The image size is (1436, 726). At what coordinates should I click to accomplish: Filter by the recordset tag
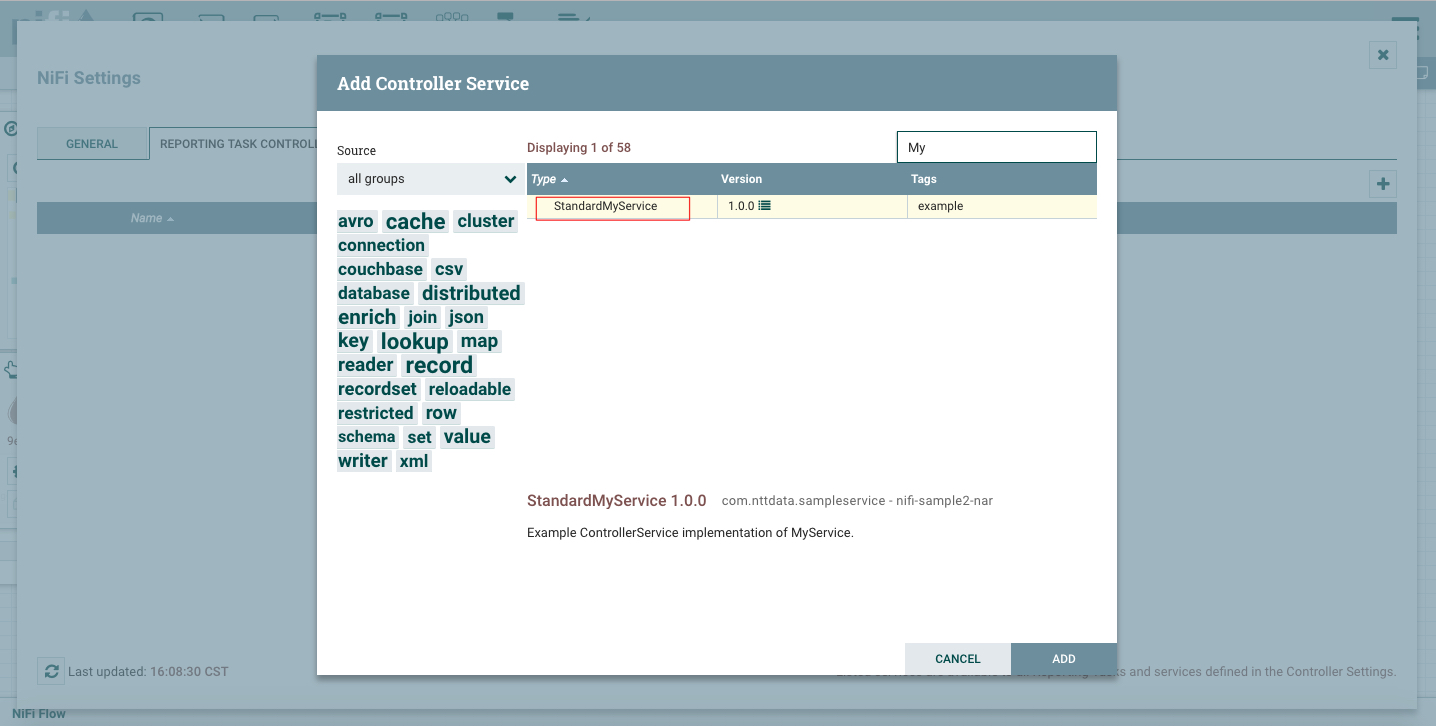coord(377,389)
